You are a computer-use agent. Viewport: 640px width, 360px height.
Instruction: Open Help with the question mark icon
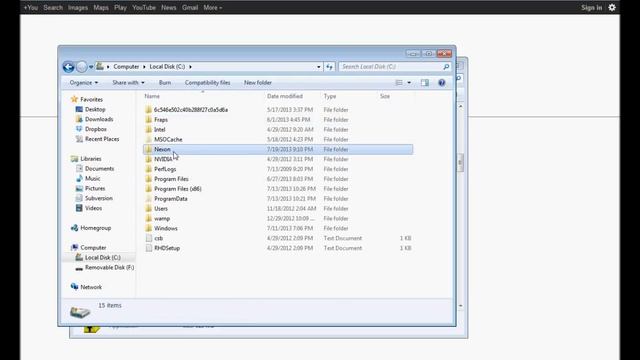coord(442,82)
